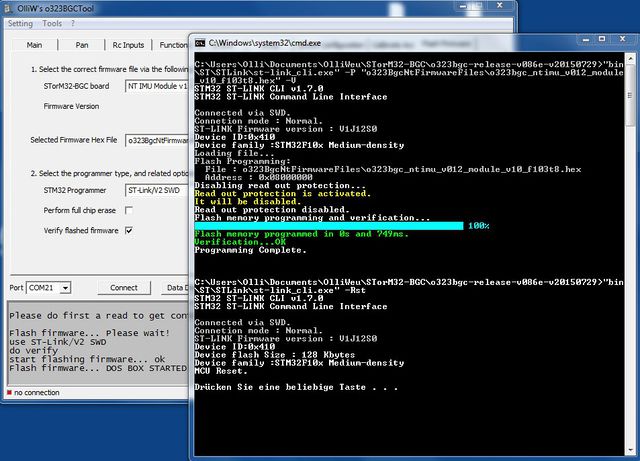Enable Perform full chip erase checkbox
The image size is (640, 461).
[x=128, y=210]
